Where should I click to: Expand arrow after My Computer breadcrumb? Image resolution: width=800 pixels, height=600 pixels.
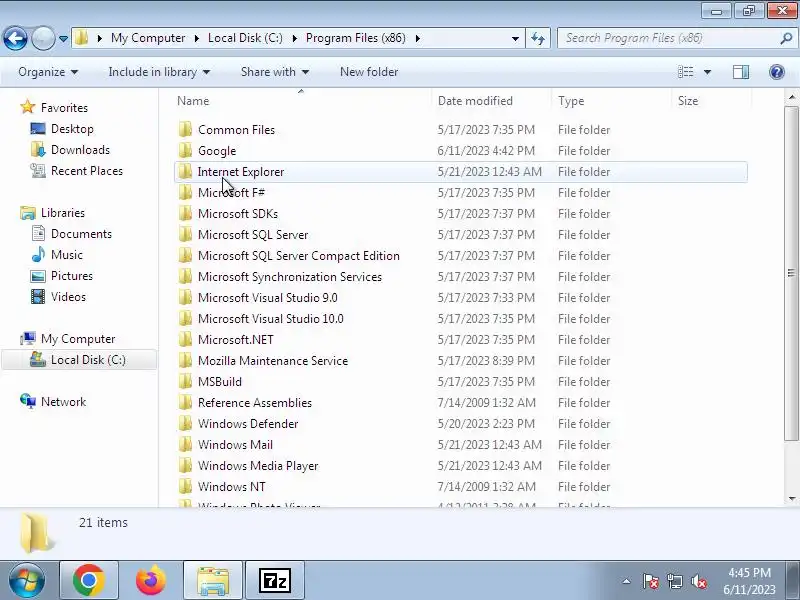pyautogui.click(x=196, y=38)
